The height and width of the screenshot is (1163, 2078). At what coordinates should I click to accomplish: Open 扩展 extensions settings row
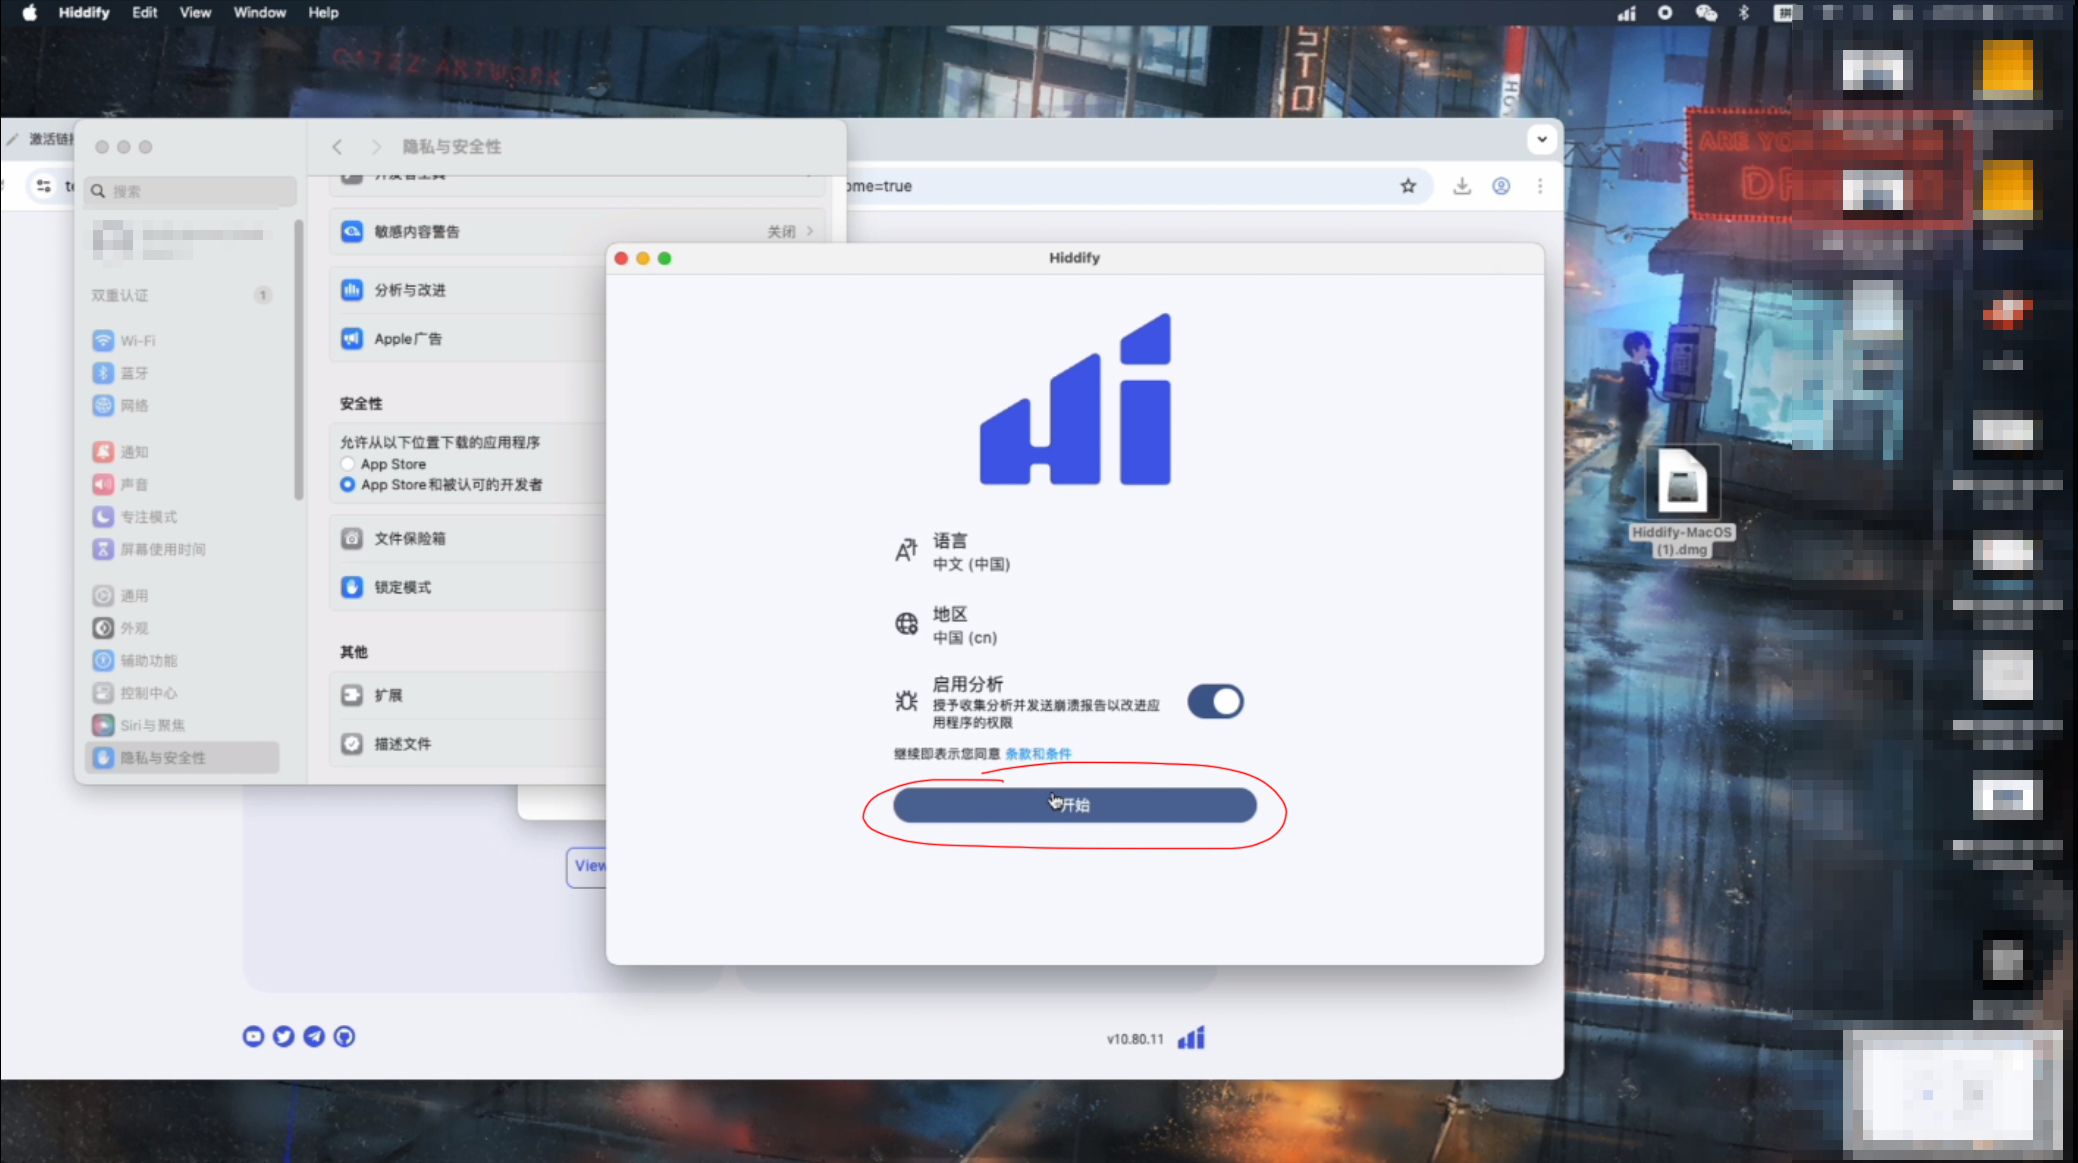click(x=468, y=695)
